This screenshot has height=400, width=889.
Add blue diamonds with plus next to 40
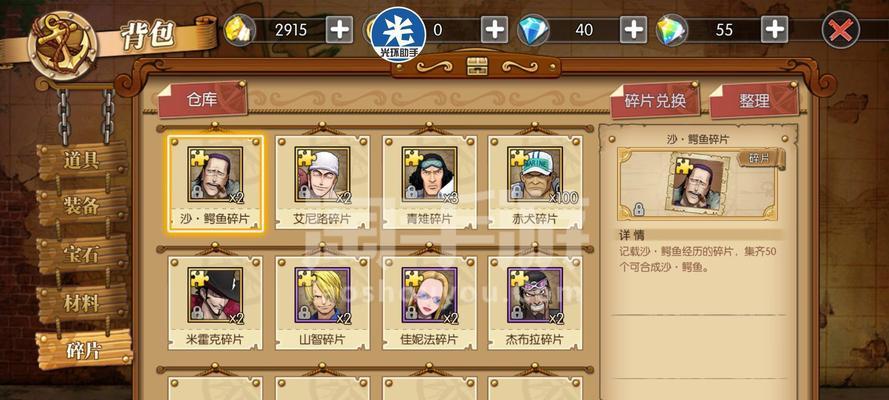[x=633, y=29]
